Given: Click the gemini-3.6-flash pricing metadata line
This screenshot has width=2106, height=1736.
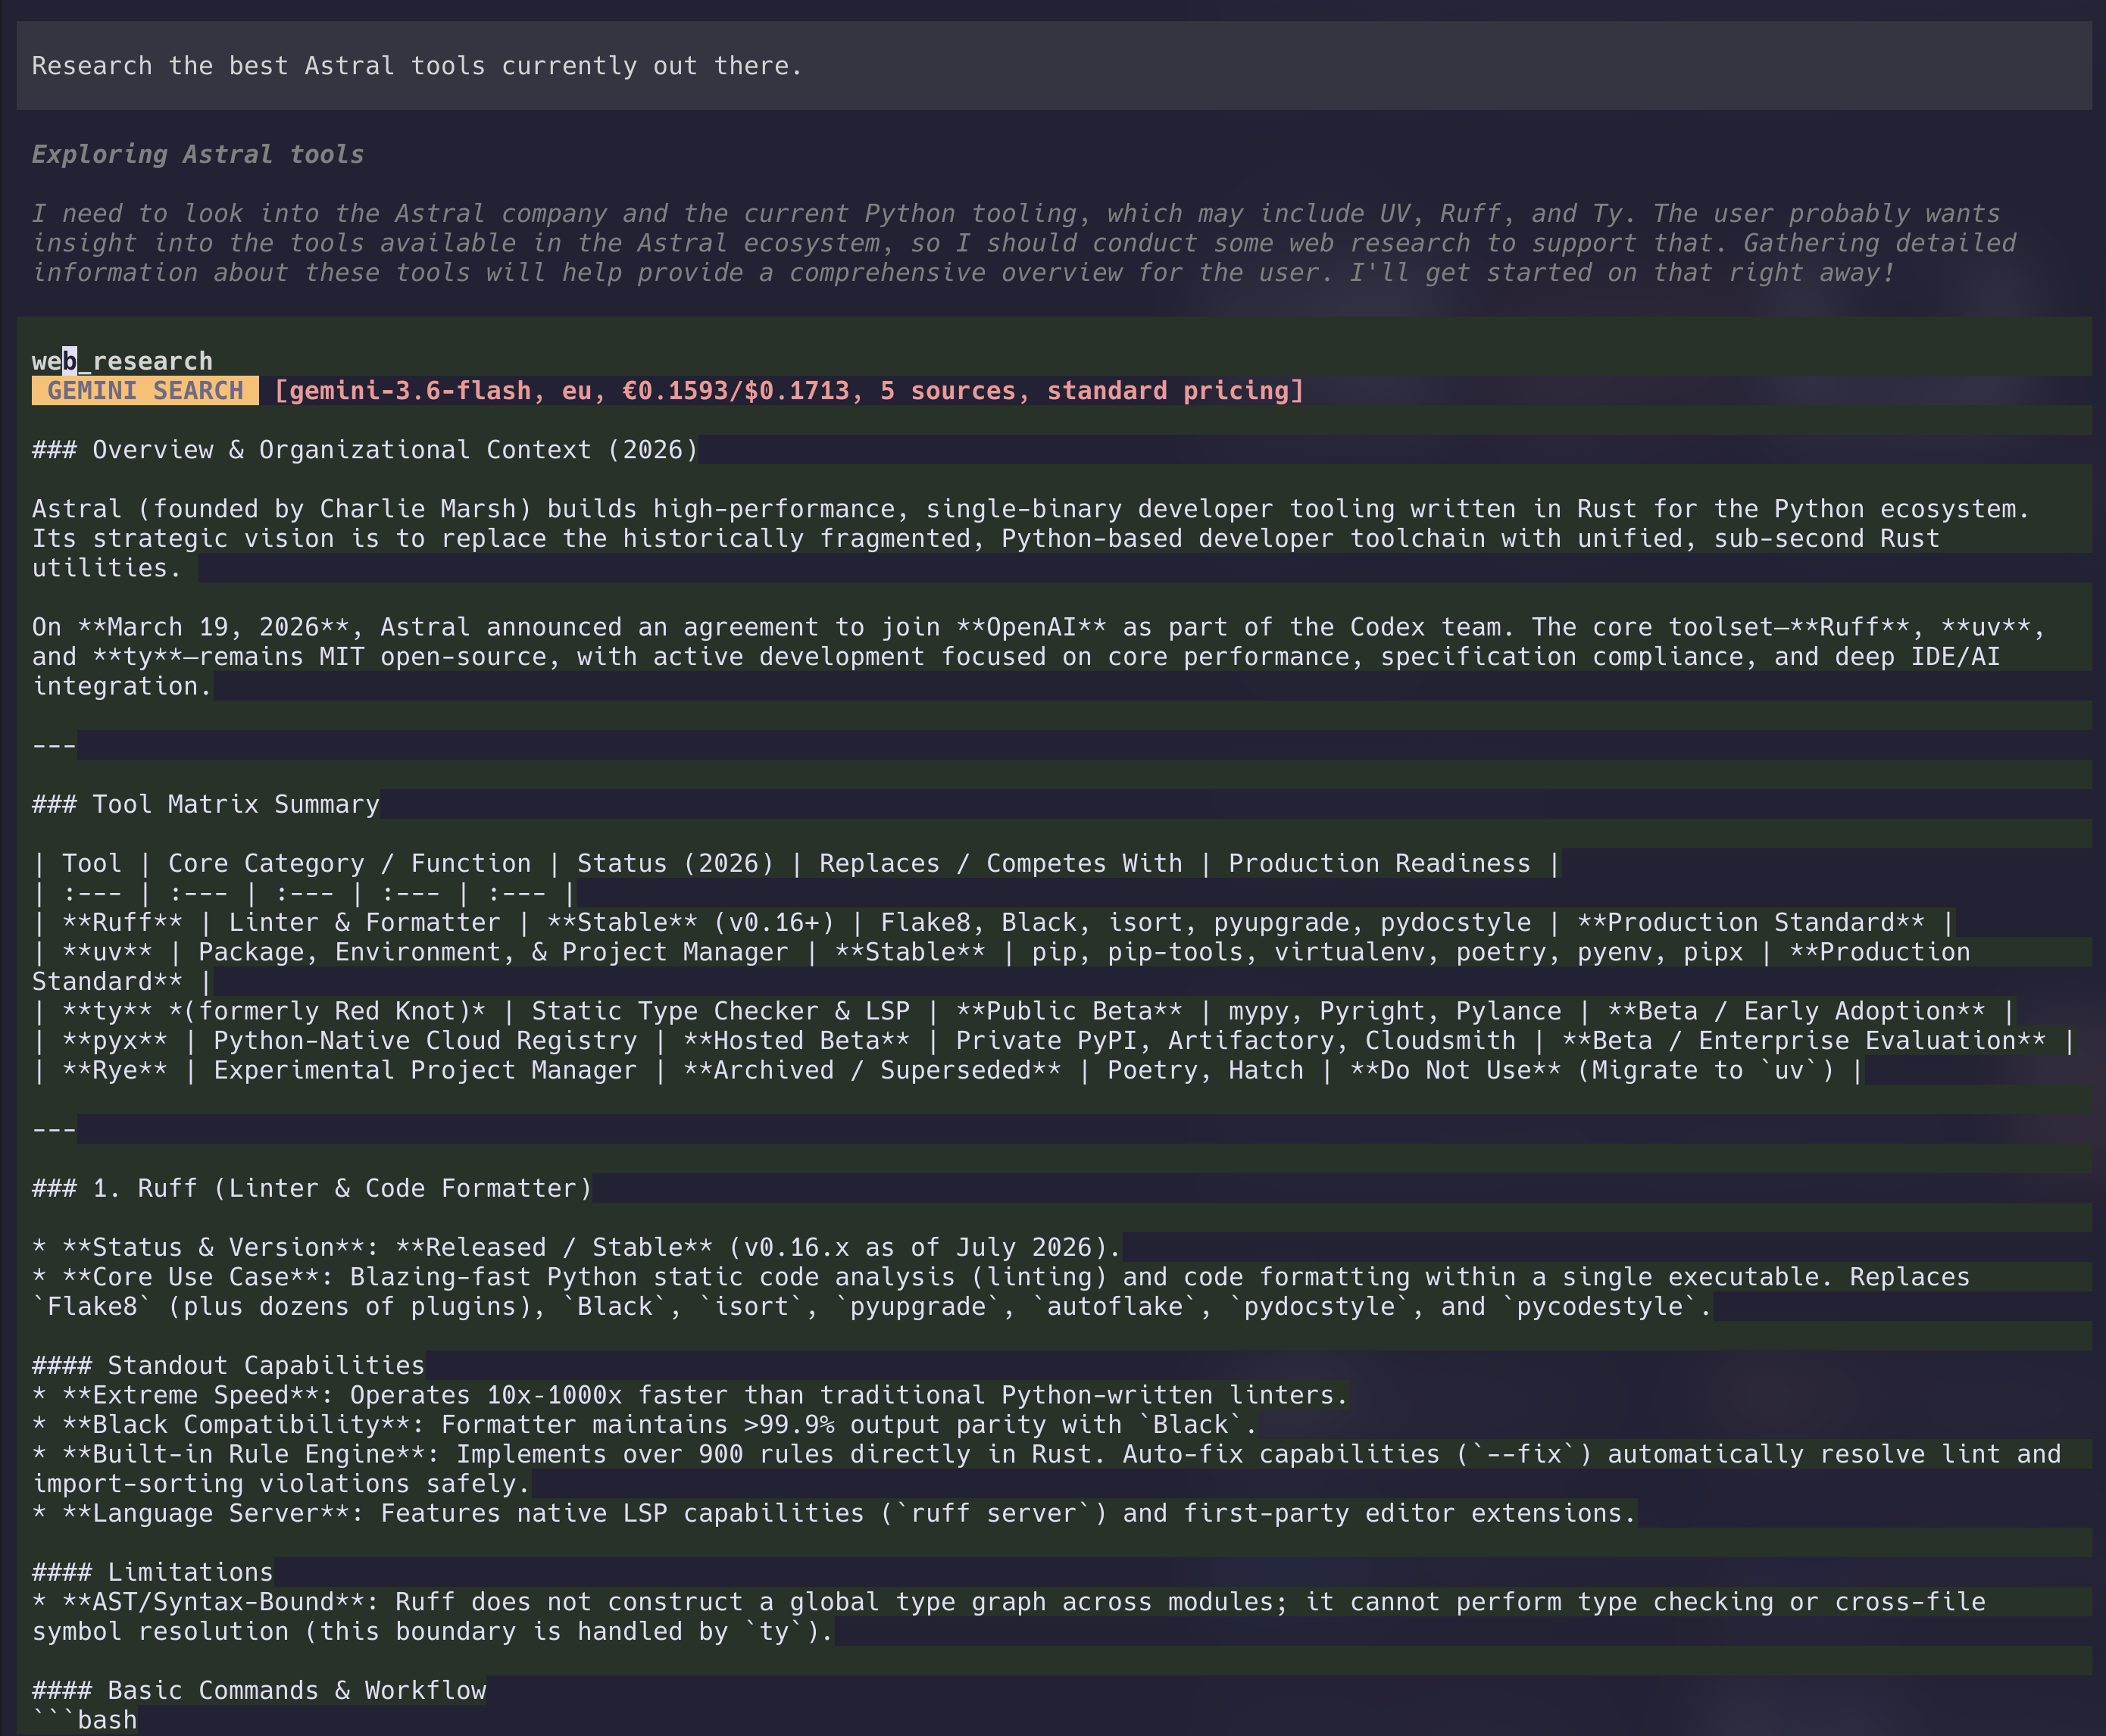Looking at the screenshot, I should [789, 391].
